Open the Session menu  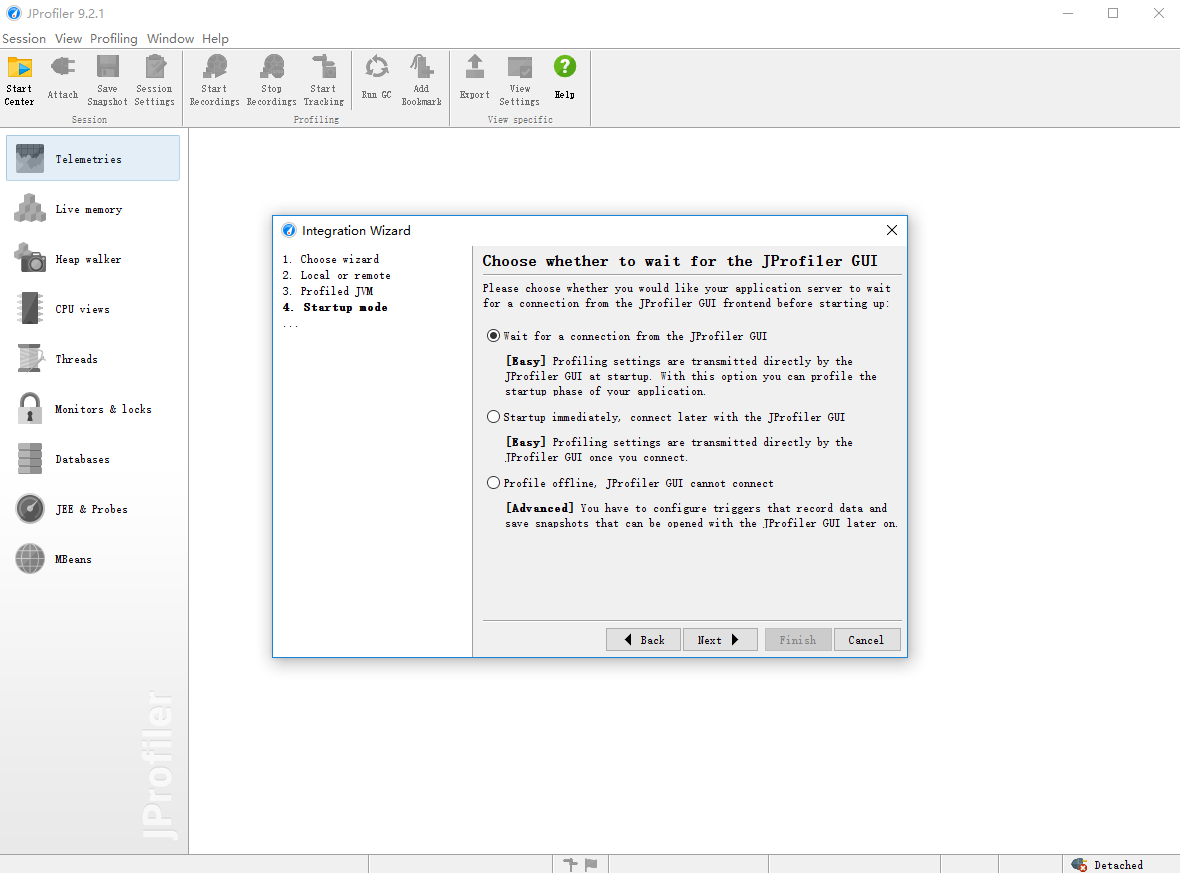click(24, 38)
